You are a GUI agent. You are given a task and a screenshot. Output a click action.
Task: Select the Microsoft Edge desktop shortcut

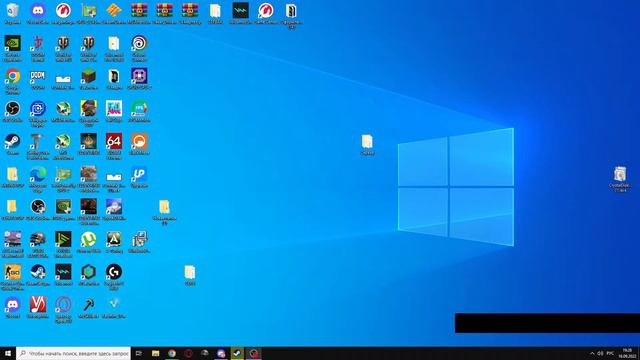[38, 174]
